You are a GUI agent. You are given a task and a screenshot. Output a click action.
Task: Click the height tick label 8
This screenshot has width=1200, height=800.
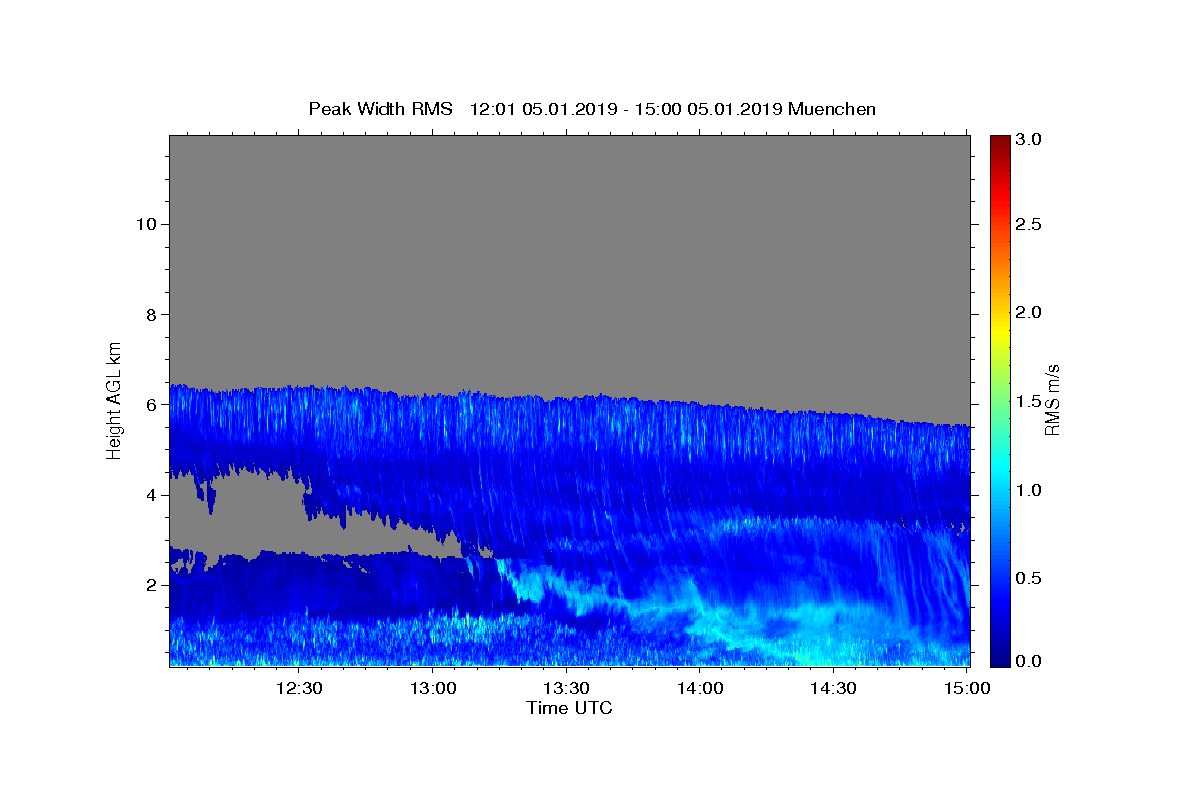click(x=152, y=314)
